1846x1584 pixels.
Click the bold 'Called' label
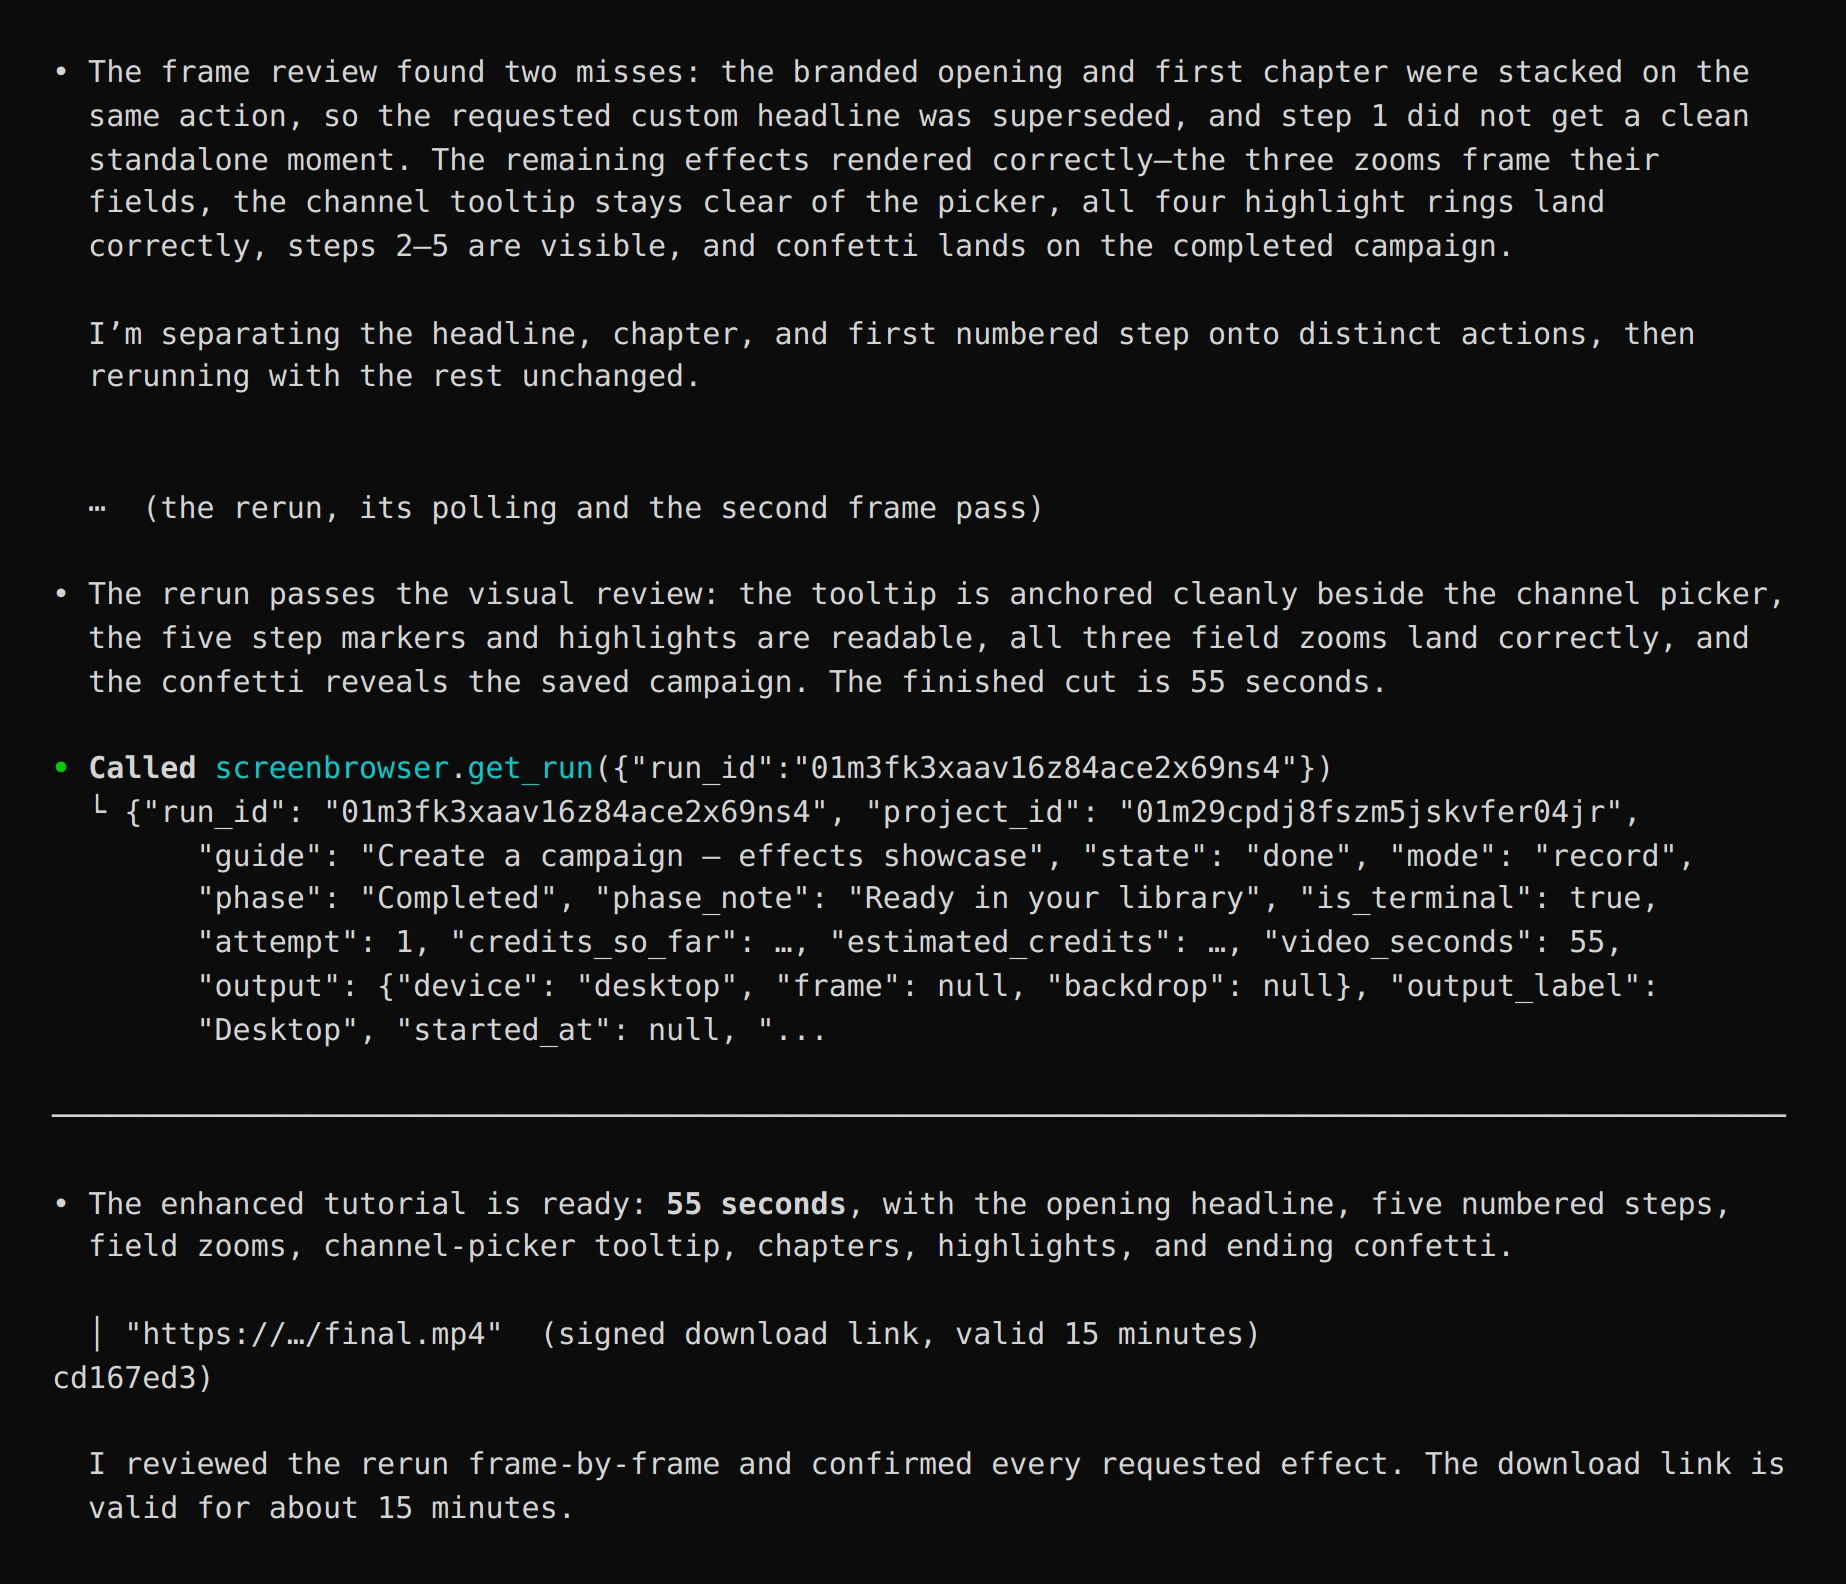[142, 768]
